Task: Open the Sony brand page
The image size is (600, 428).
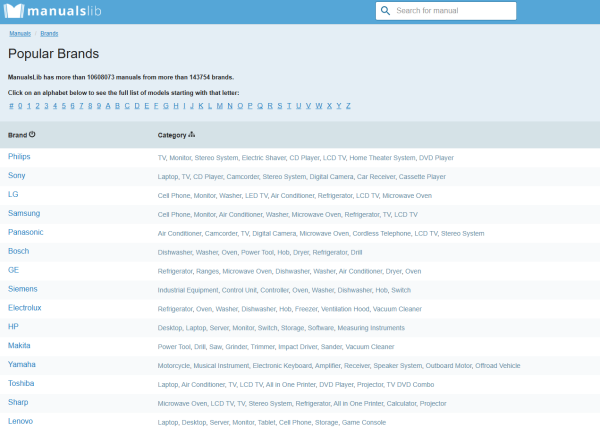Action: [16, 176]
